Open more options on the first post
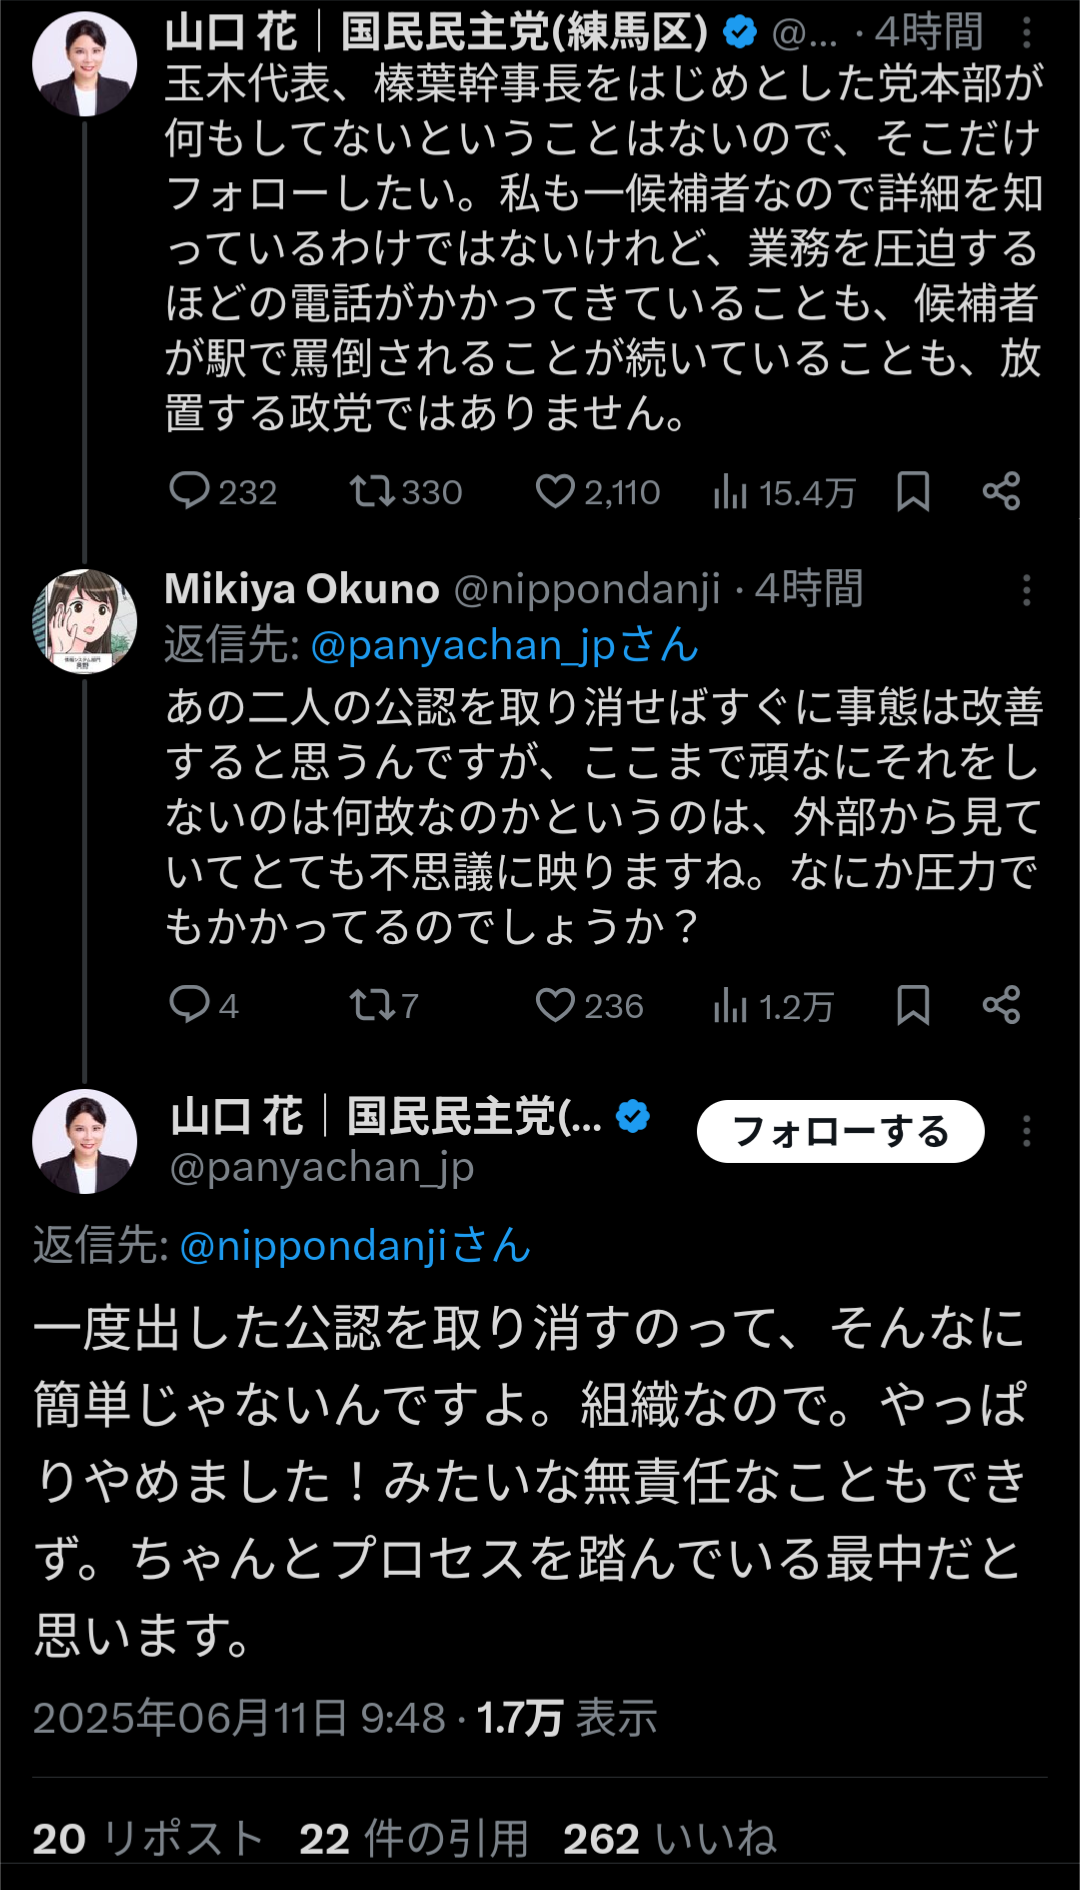Screen dimensions: 1080x1890 (x=1026, y=34)
